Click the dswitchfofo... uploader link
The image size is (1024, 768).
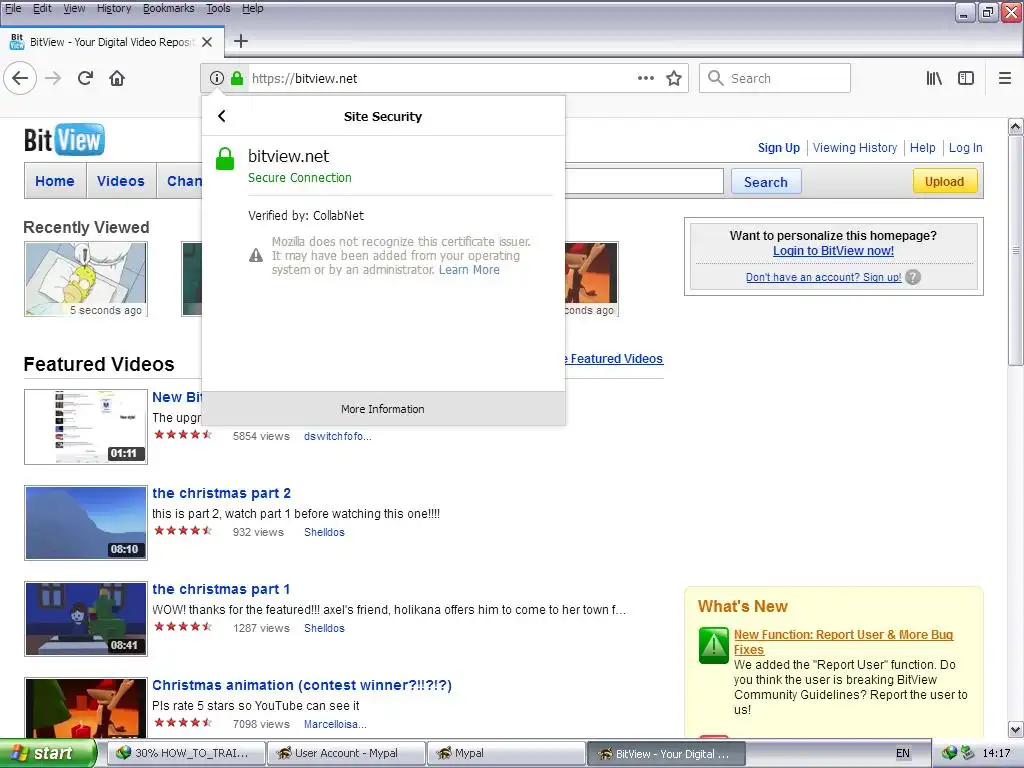coord(338,436)
